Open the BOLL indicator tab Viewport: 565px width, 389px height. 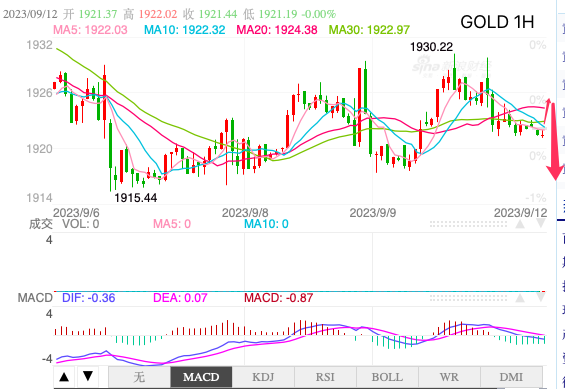pos(387,377)
